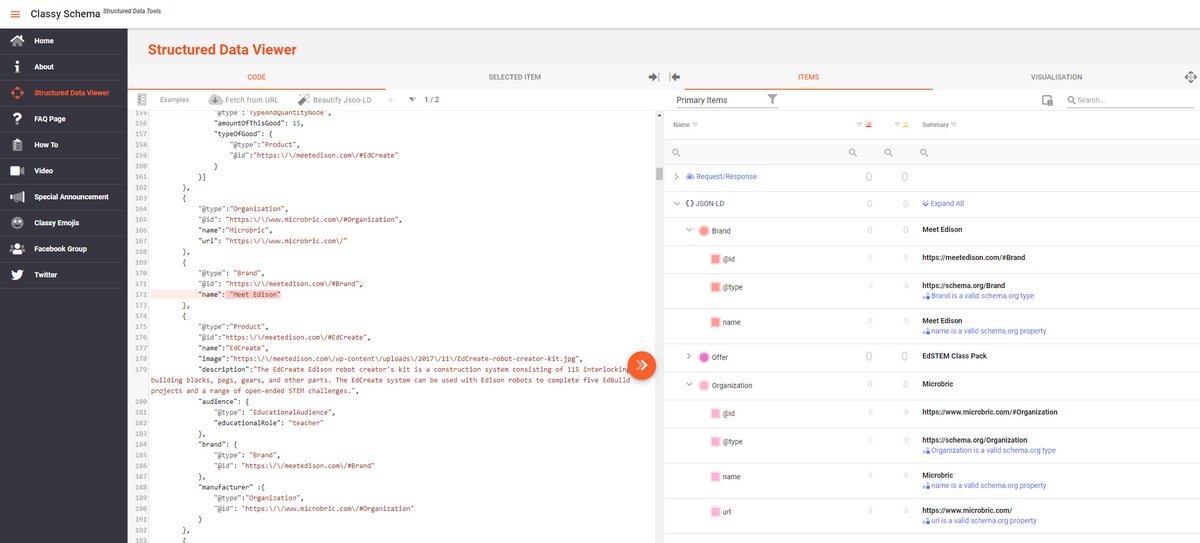Click the search magnifier in Name filter row
Screen dimensions: 1200x543
pyautogui.click(x=677, y=153)
